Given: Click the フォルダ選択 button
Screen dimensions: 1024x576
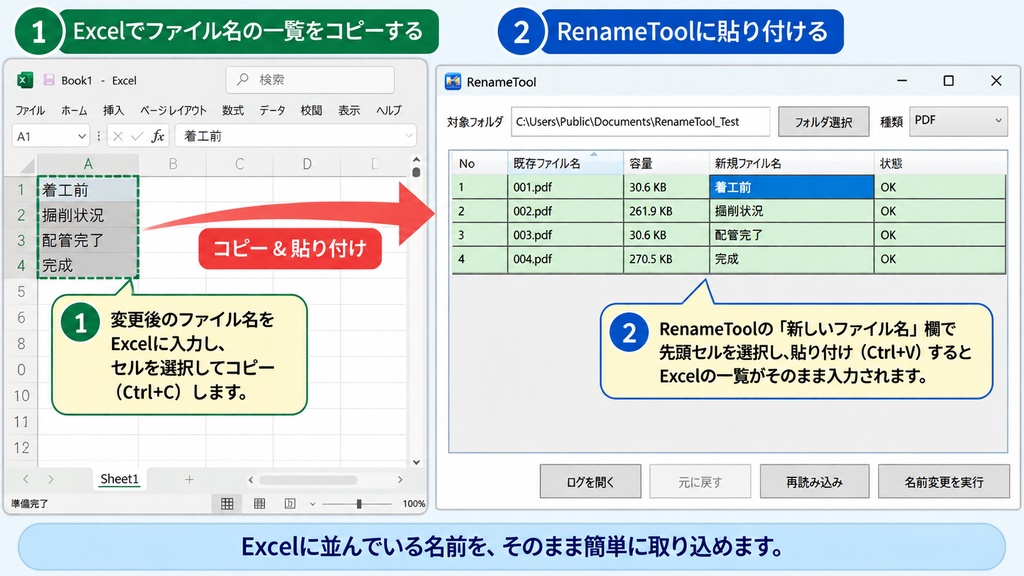Looking at the screenshot, I should click(824, 121).
